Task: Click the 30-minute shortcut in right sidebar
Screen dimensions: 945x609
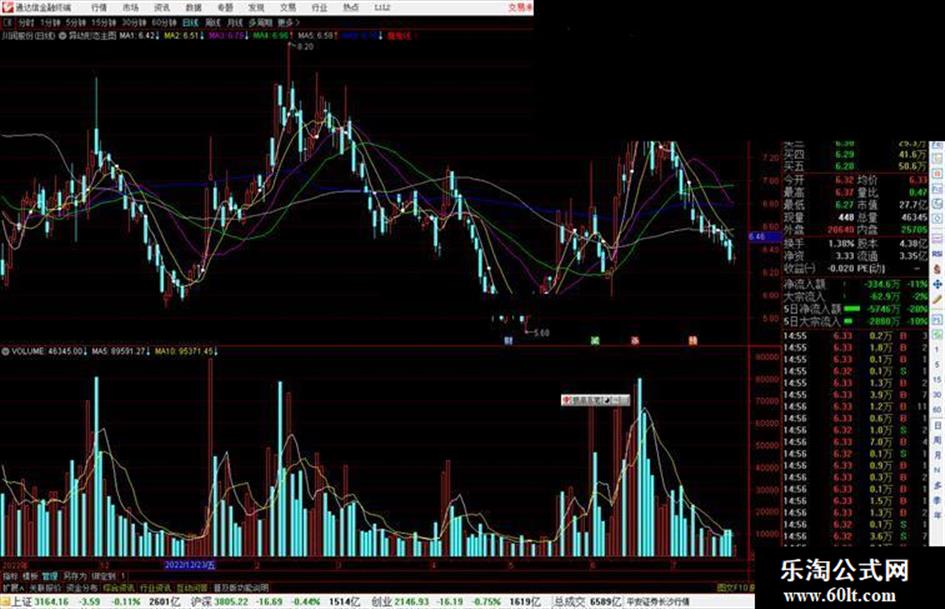Action: [x=937, y=395]
